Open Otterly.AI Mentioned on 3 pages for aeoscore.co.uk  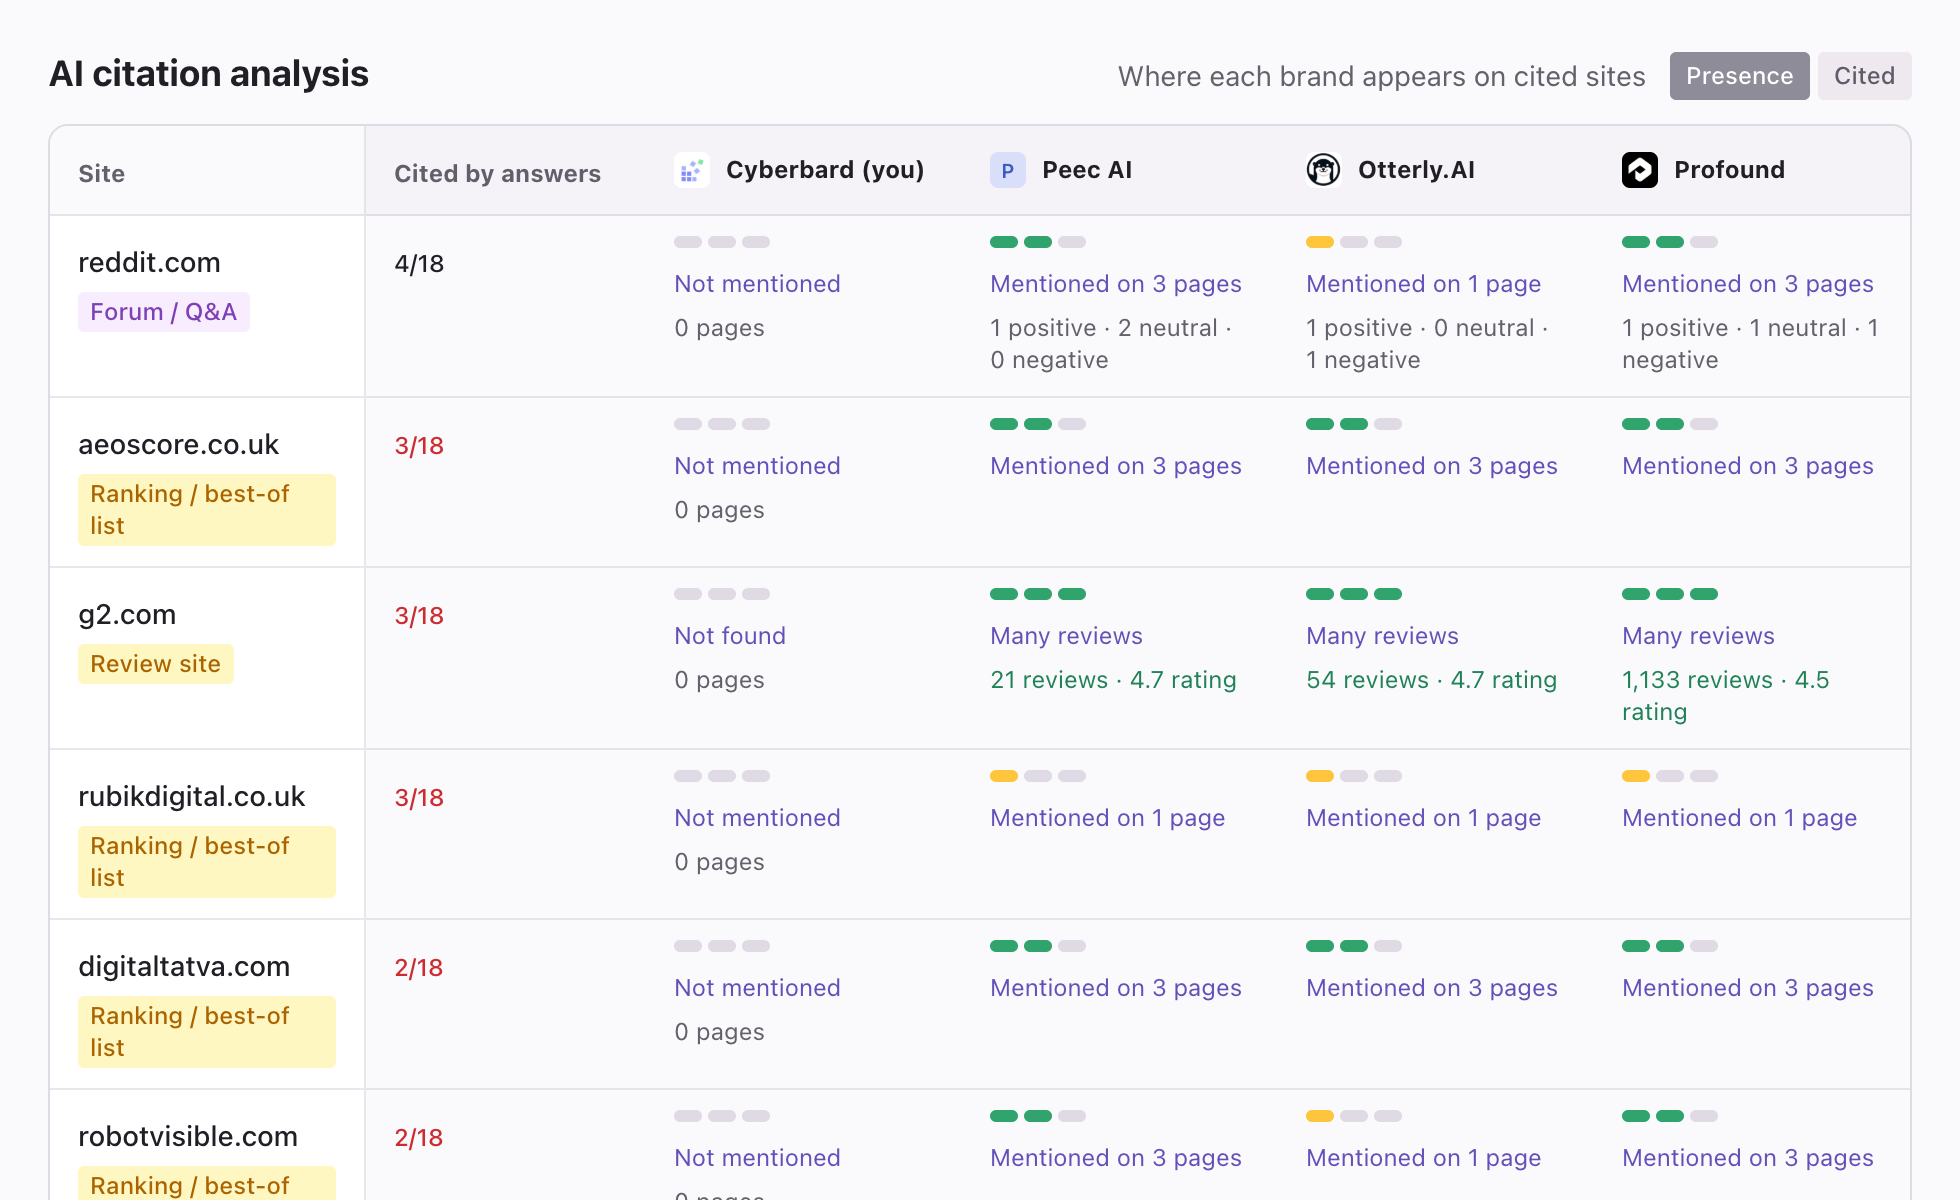1432,466
